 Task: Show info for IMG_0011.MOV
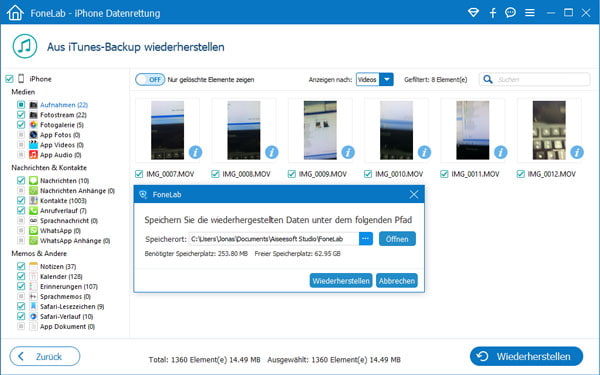point(501,152)
